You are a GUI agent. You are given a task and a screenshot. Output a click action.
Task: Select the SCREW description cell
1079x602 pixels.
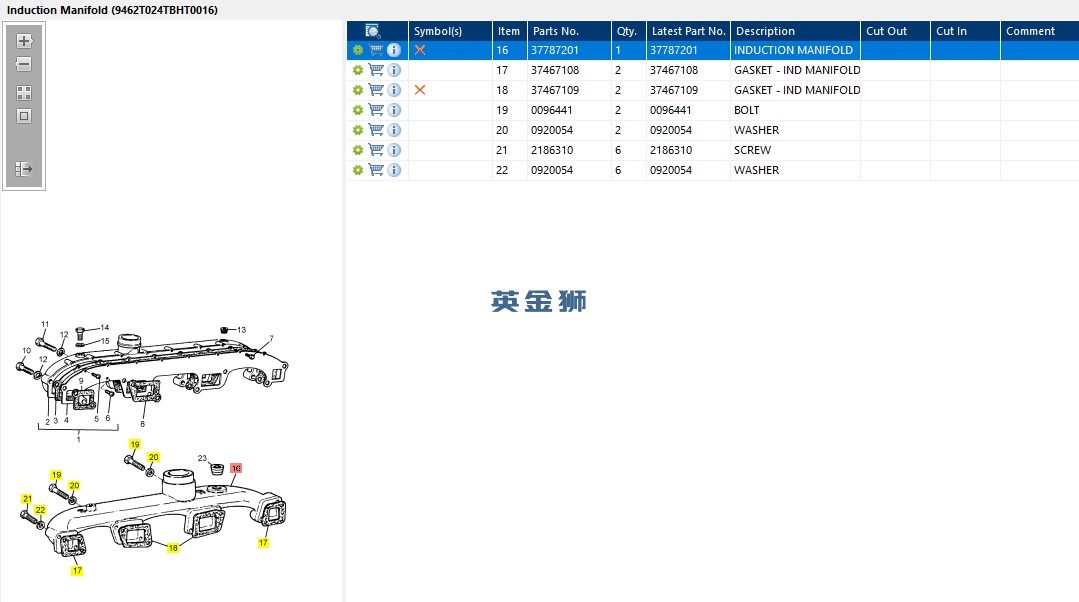click(x=795, y=150)
